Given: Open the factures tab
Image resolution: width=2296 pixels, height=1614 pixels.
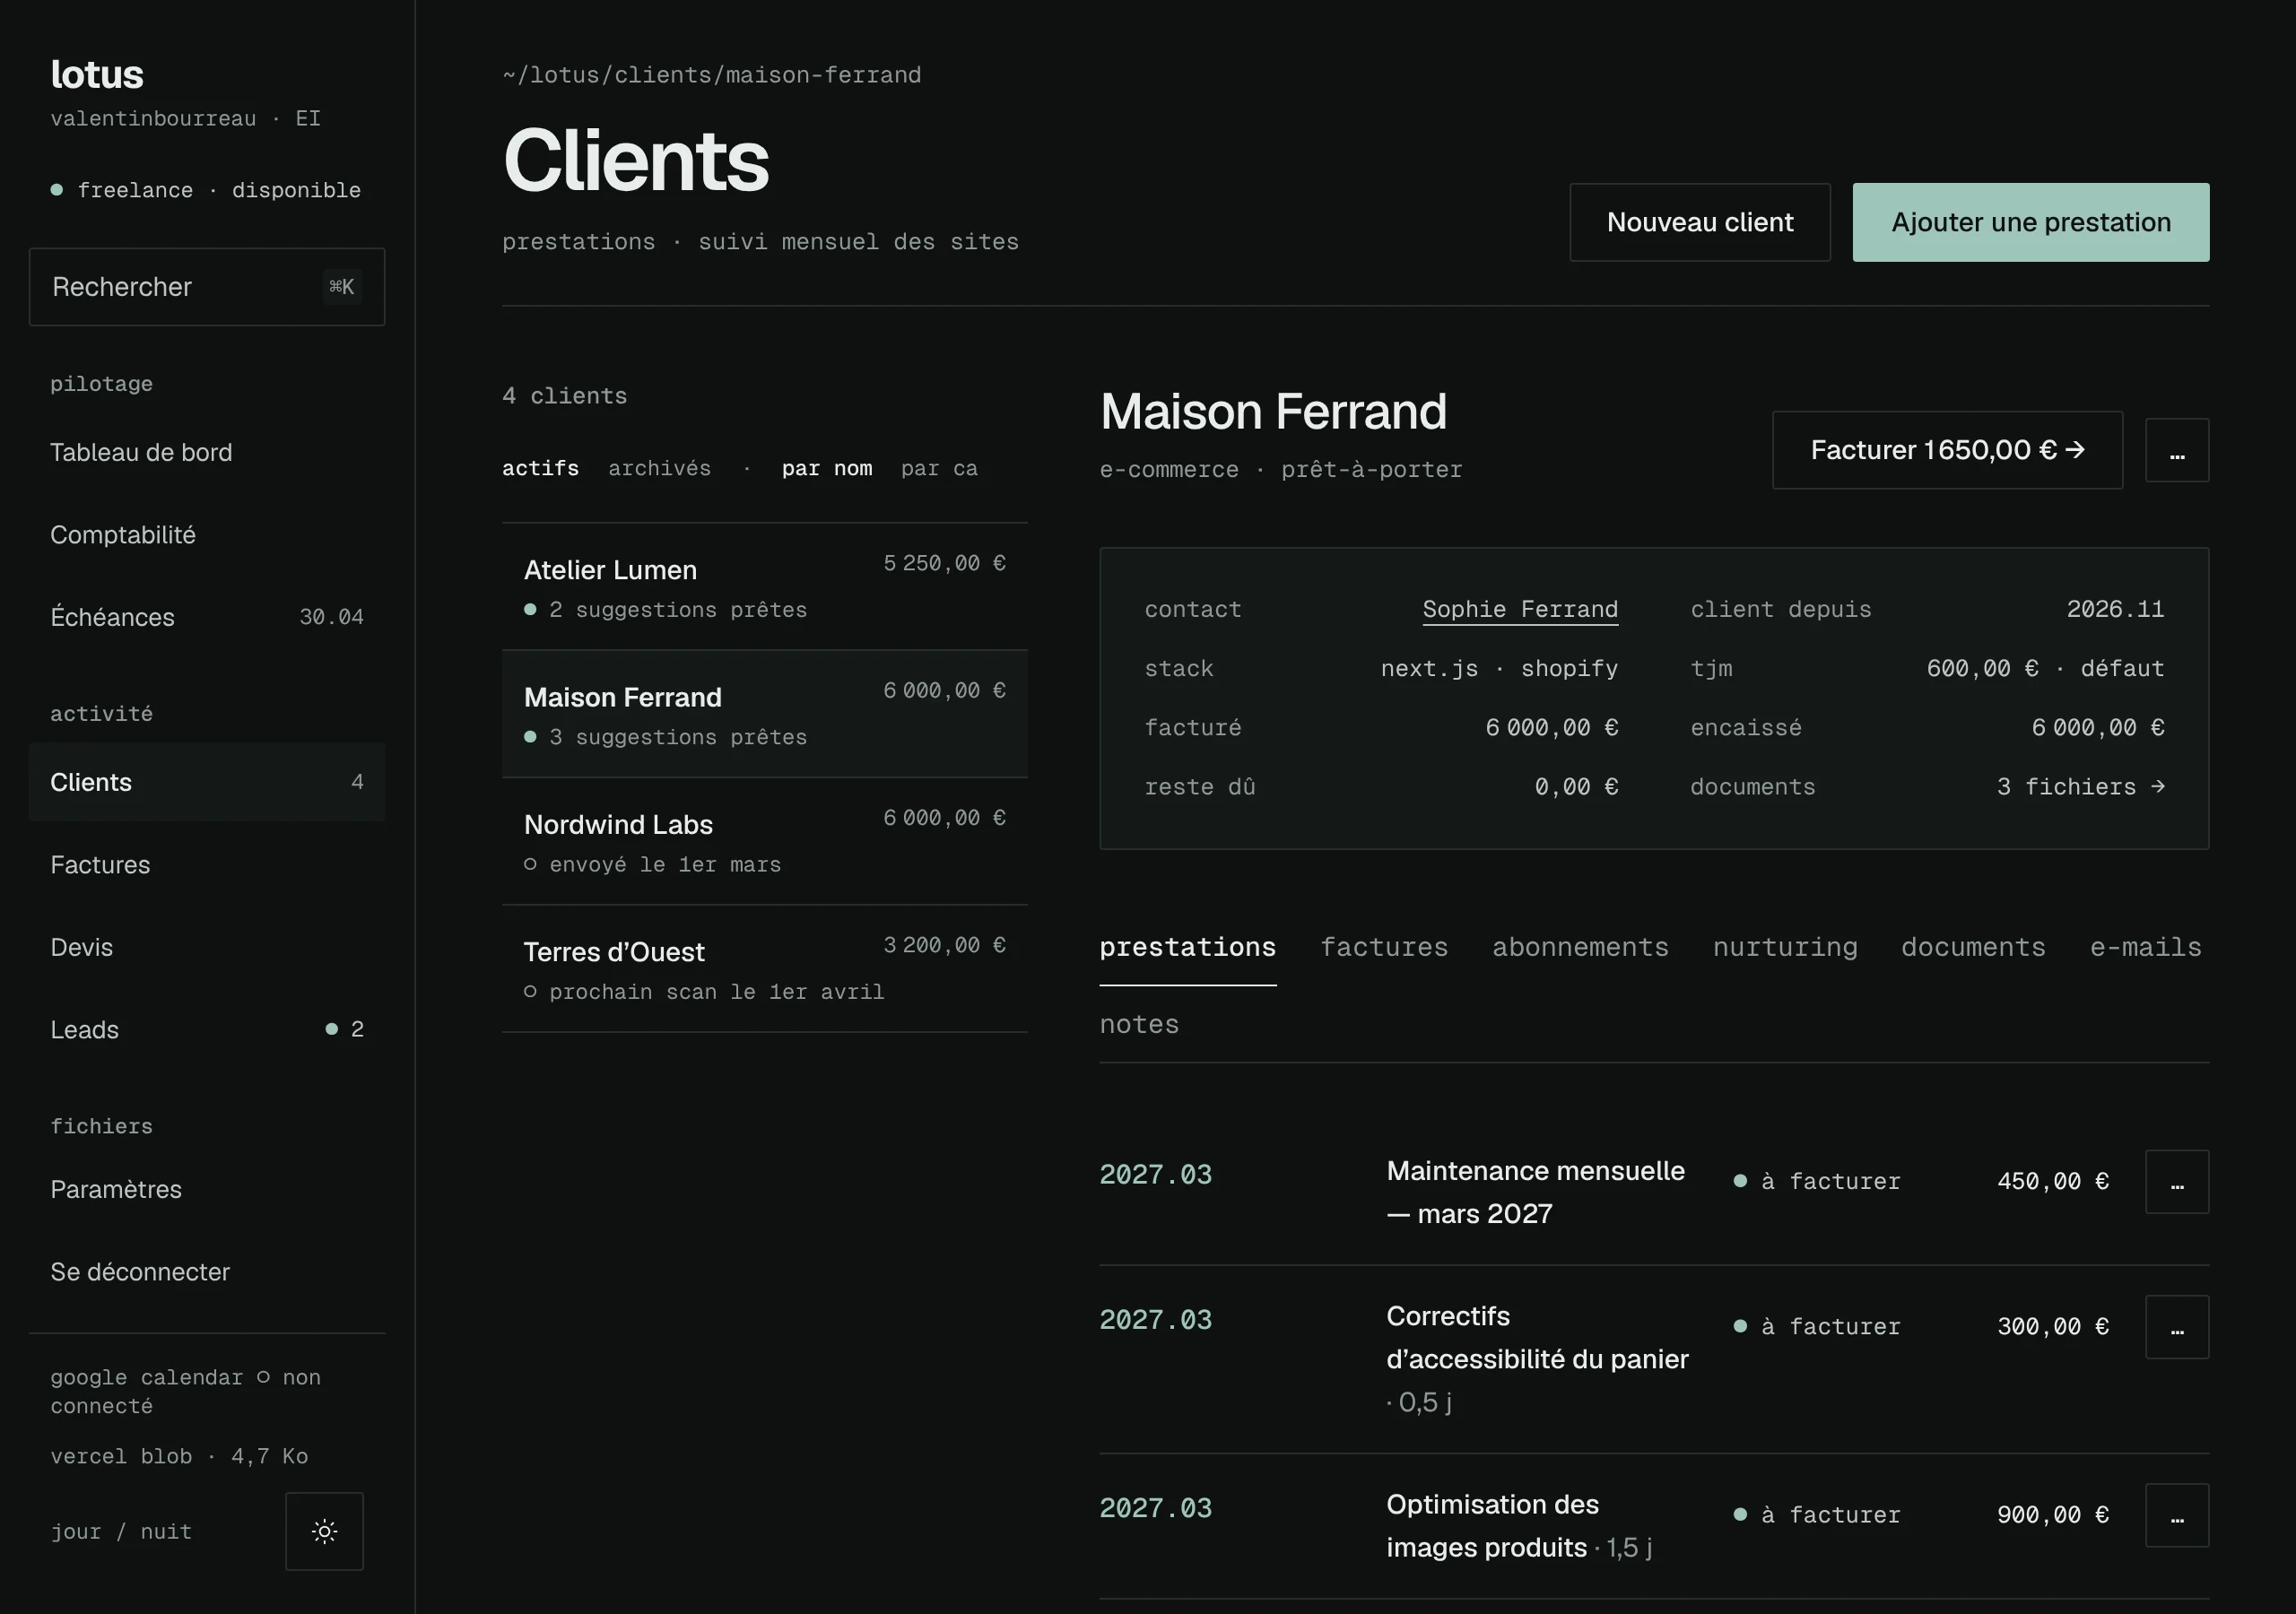Looking at the screenshot, I should [1384, 947].
